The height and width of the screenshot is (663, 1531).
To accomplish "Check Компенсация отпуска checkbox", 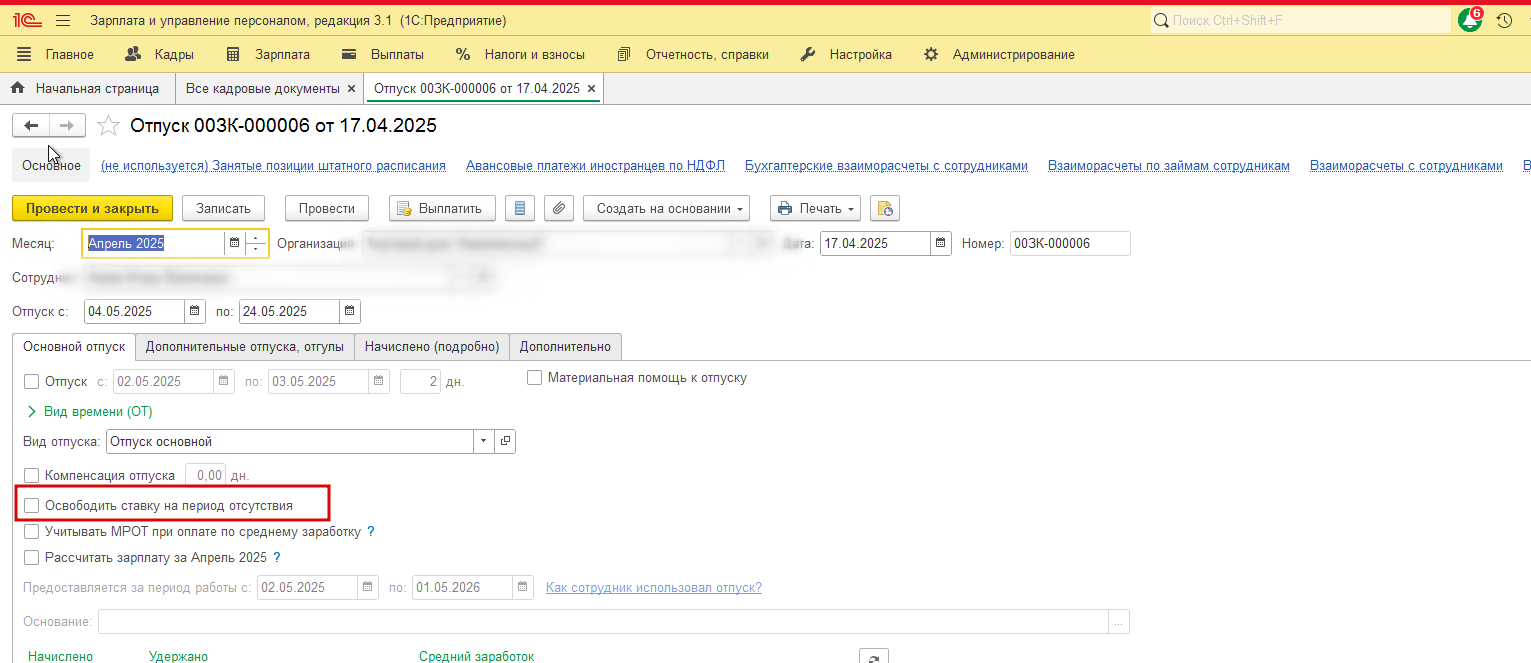I will [32, 475].
